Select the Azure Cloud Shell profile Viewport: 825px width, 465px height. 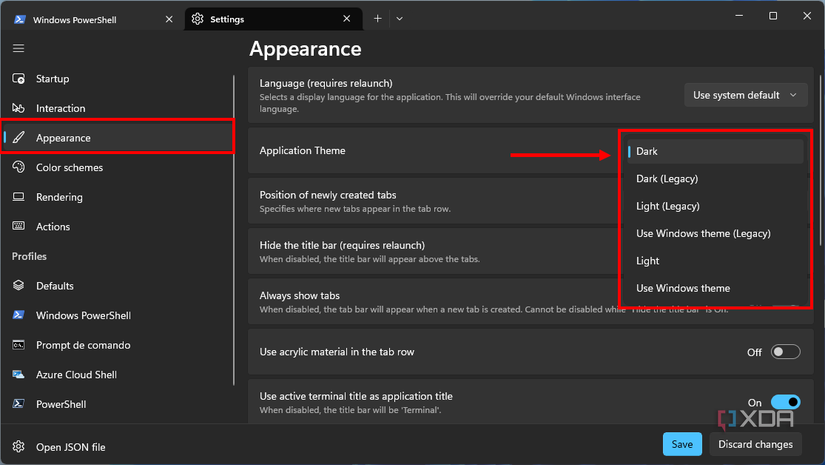coord(76,375)
